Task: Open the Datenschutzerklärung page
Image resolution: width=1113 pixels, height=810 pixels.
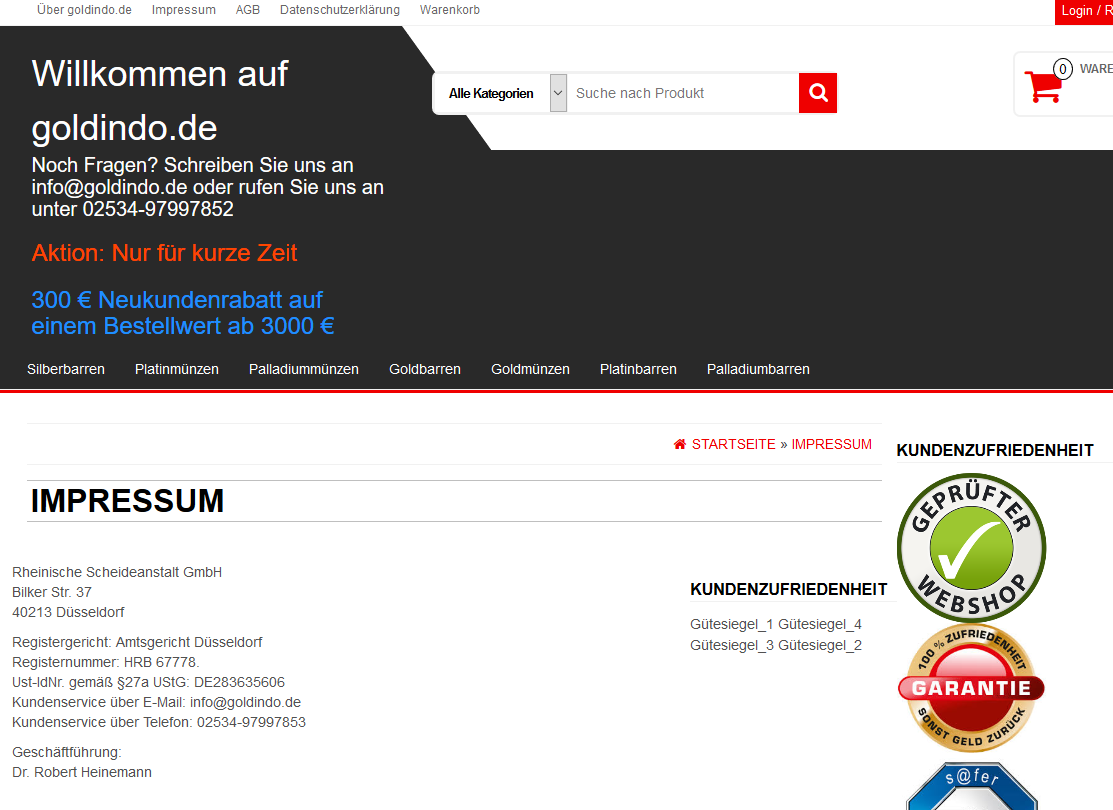Action: (x=340, y=10)
